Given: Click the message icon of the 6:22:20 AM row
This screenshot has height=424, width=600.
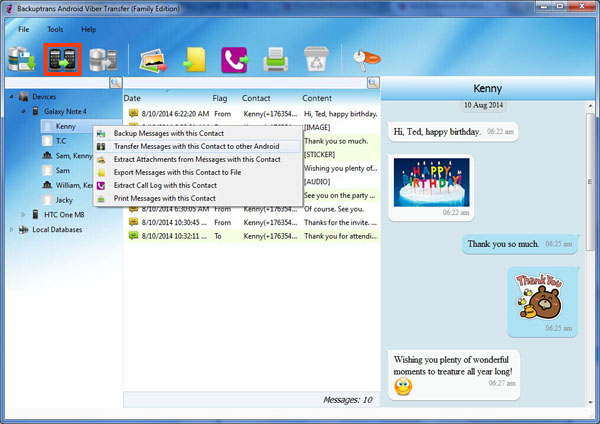Looking at the screenshot, I should click(133, 113).
